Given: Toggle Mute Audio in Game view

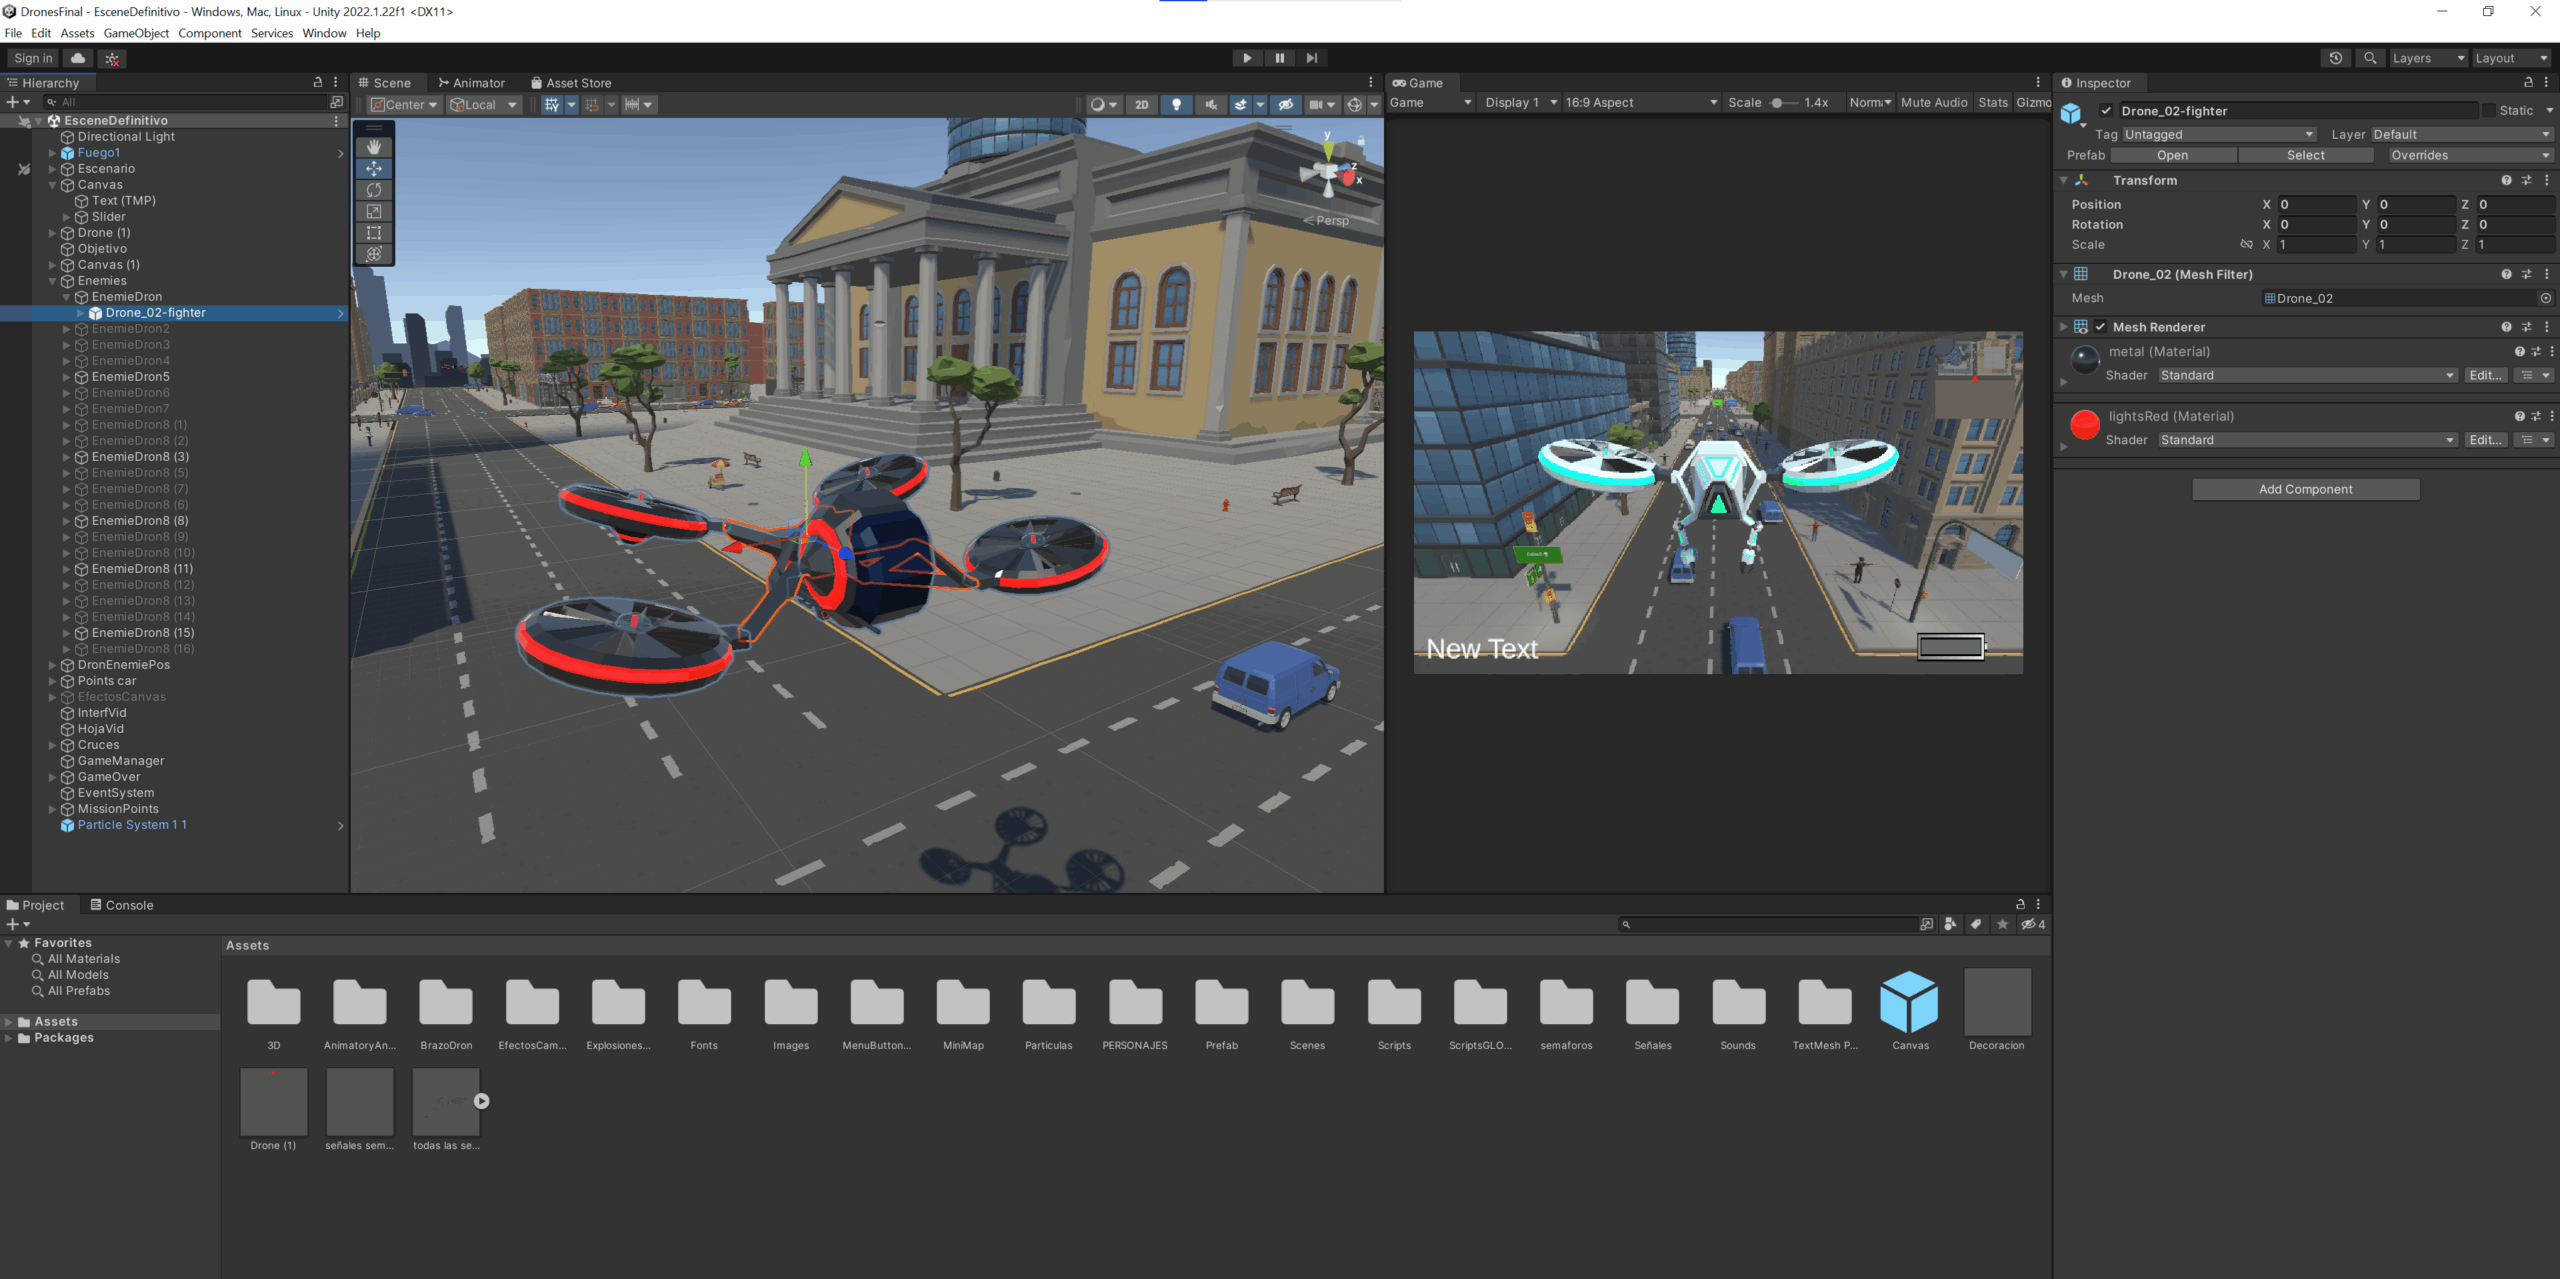Looking at the screenshot, I should 1933,102.
